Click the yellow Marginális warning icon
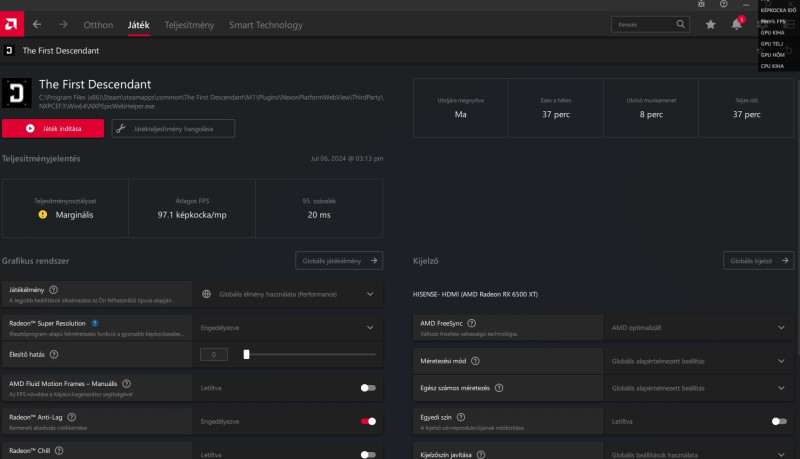This screenshot has width=800, height=459. click(x=43, y=215)
